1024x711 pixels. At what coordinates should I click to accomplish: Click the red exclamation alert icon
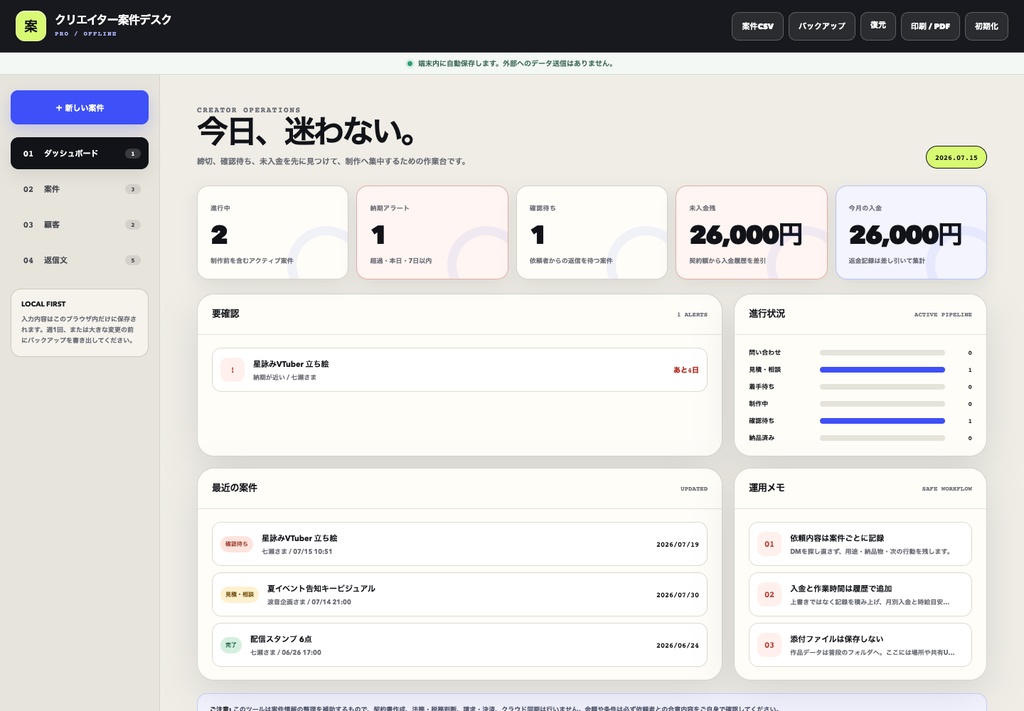pos(232,370)
